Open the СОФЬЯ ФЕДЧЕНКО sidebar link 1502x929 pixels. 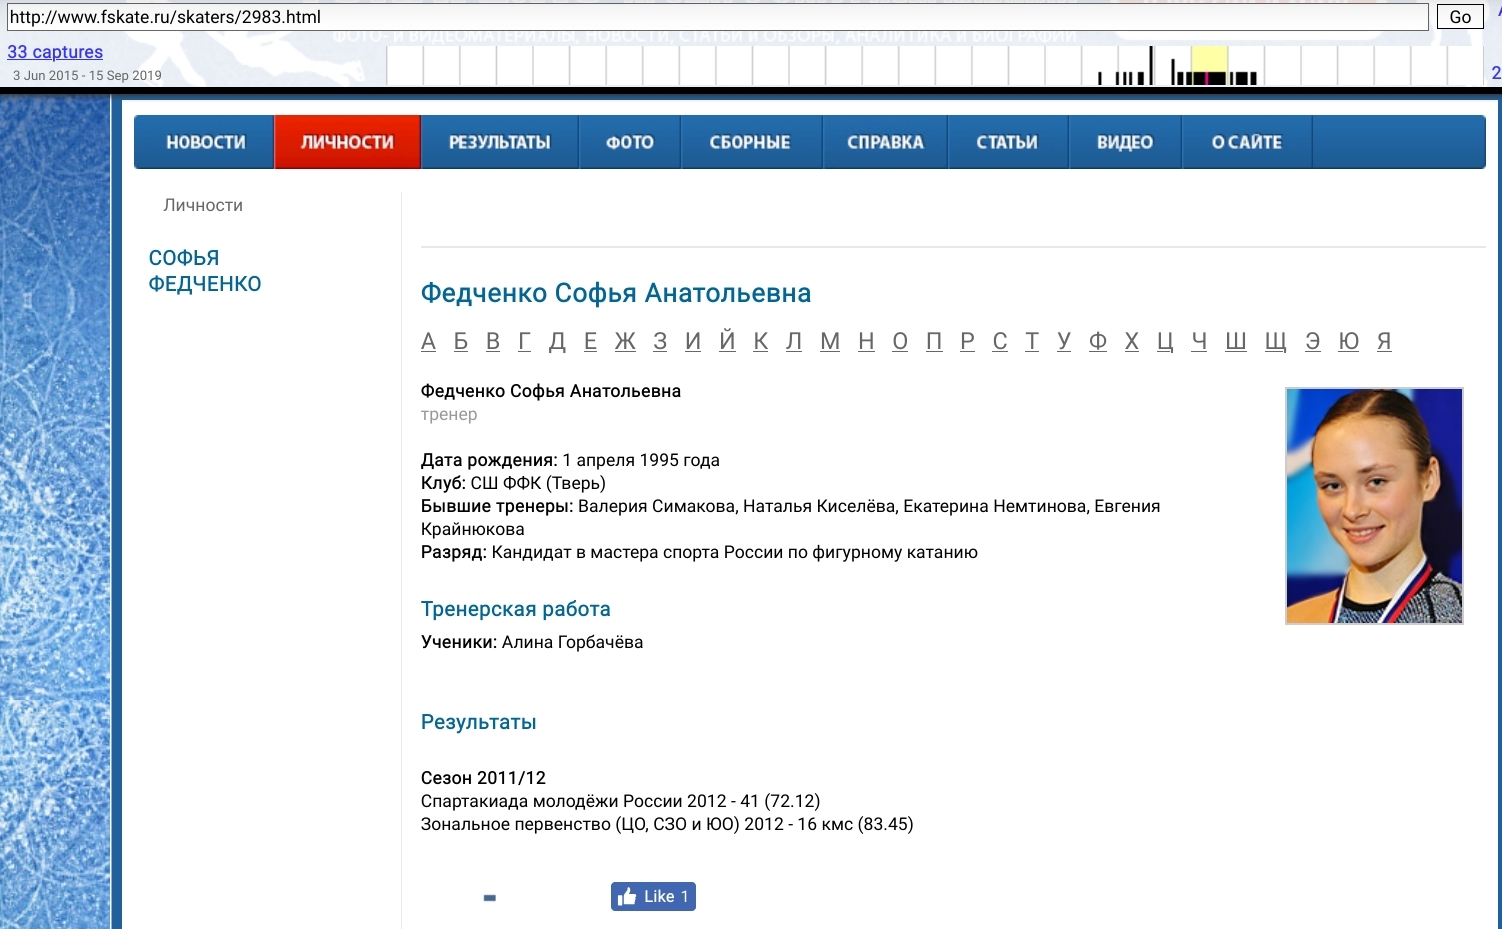(x=204, y=270)
